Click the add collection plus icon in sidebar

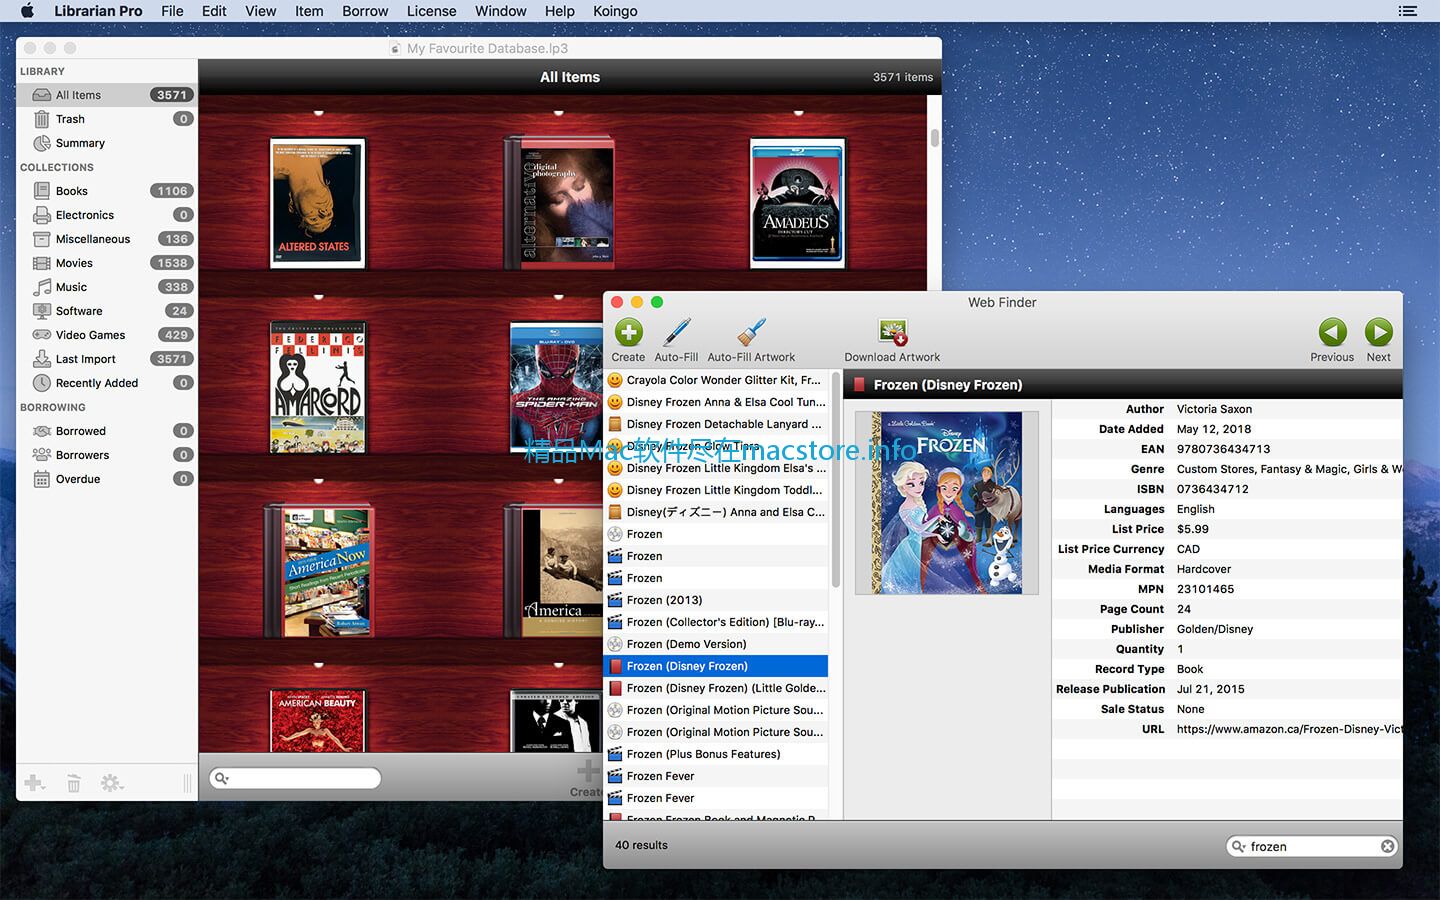tap(34, 783)
